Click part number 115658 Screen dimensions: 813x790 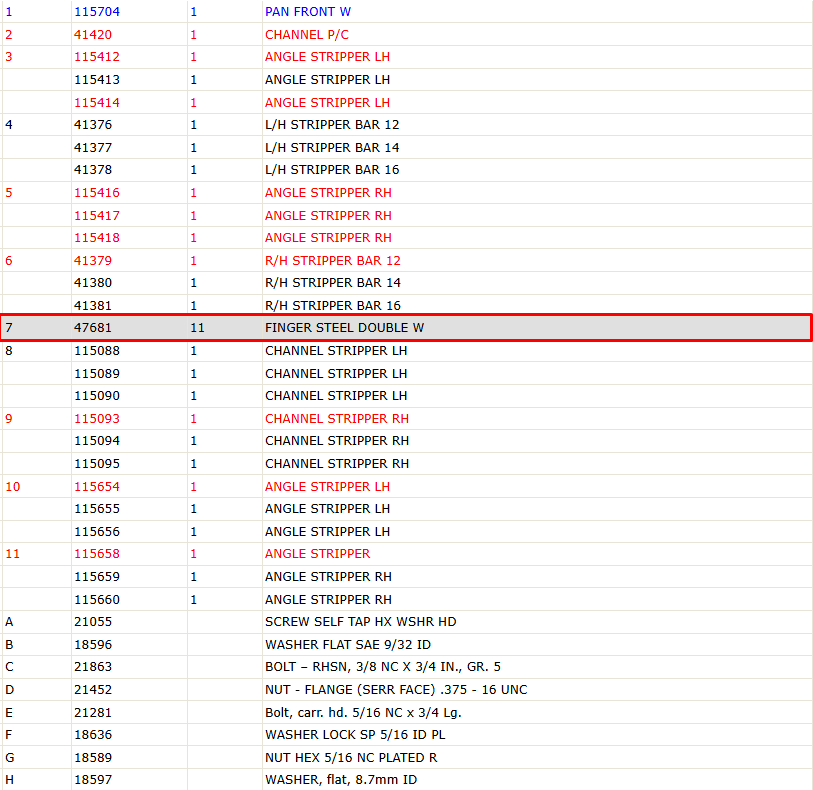point(97,554)
